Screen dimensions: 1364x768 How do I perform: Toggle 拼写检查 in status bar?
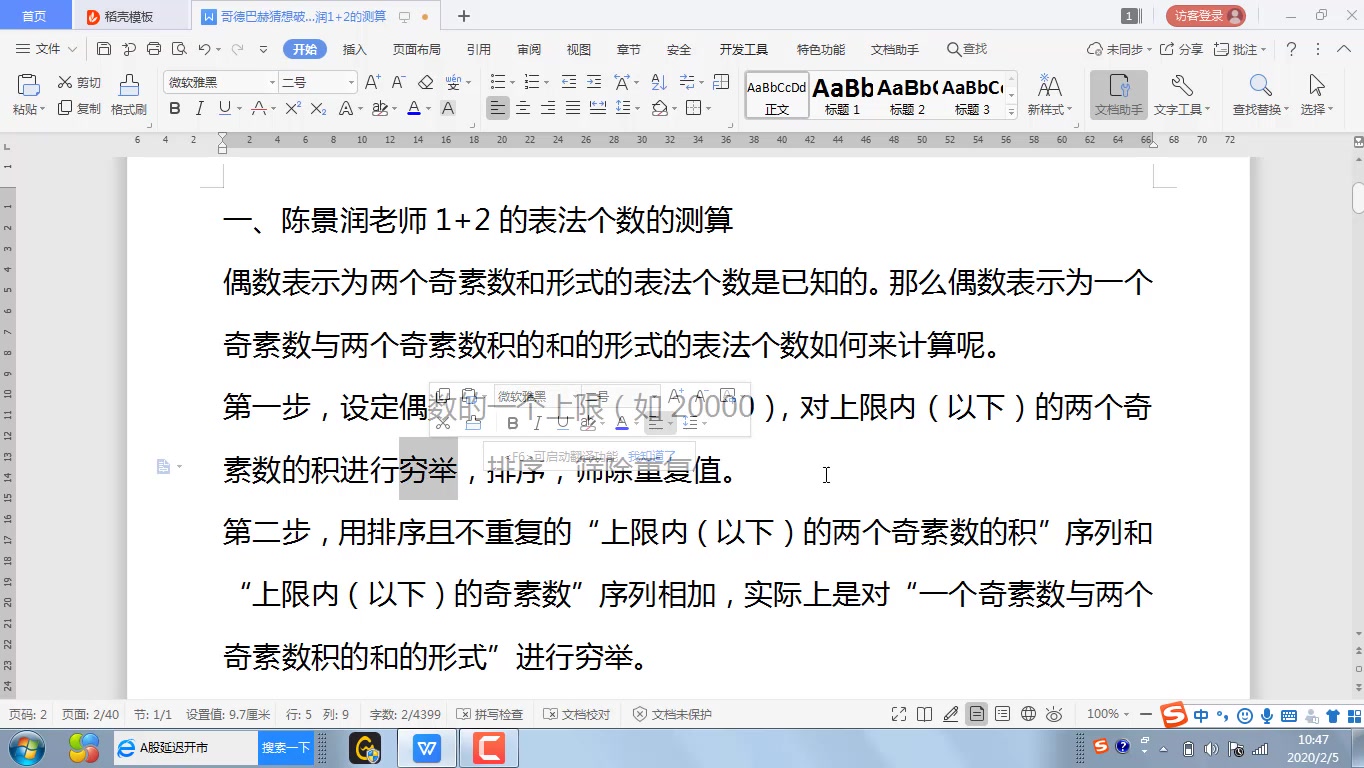tap(490, 714)
